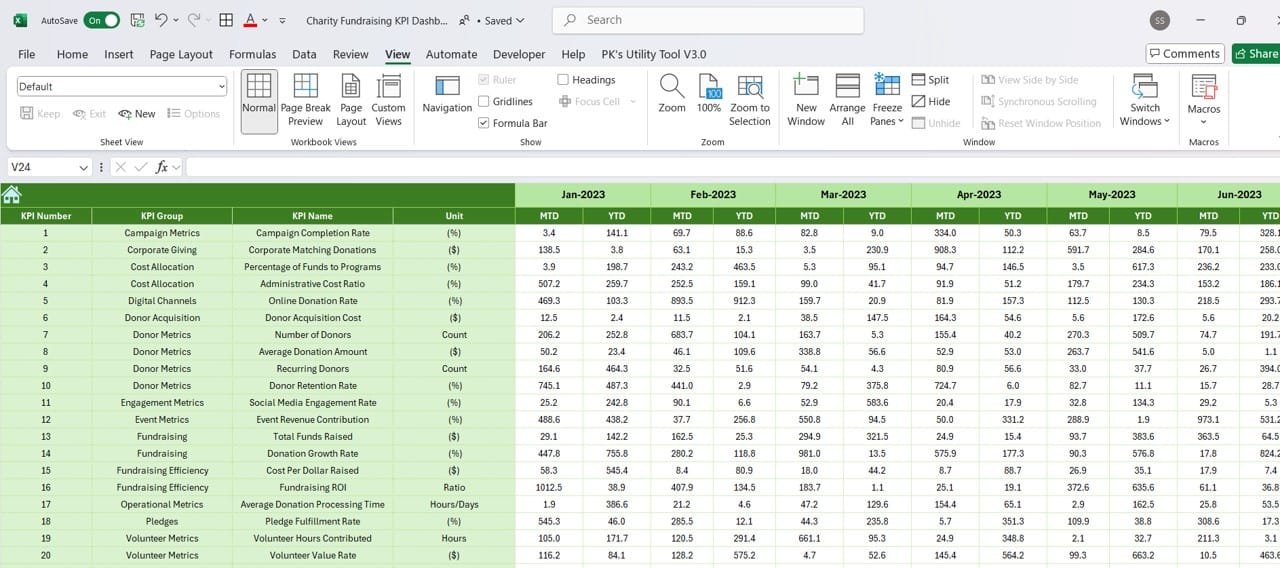Screen dimensions: 1280x568
Task: Click the formula bar input area
Action: coord(732,168)
